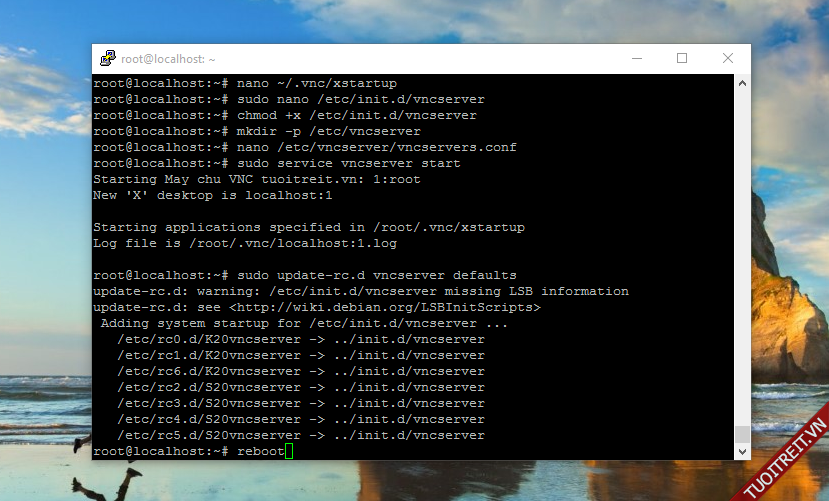Maximize the root@localhost terminal window

coord(681,59)
